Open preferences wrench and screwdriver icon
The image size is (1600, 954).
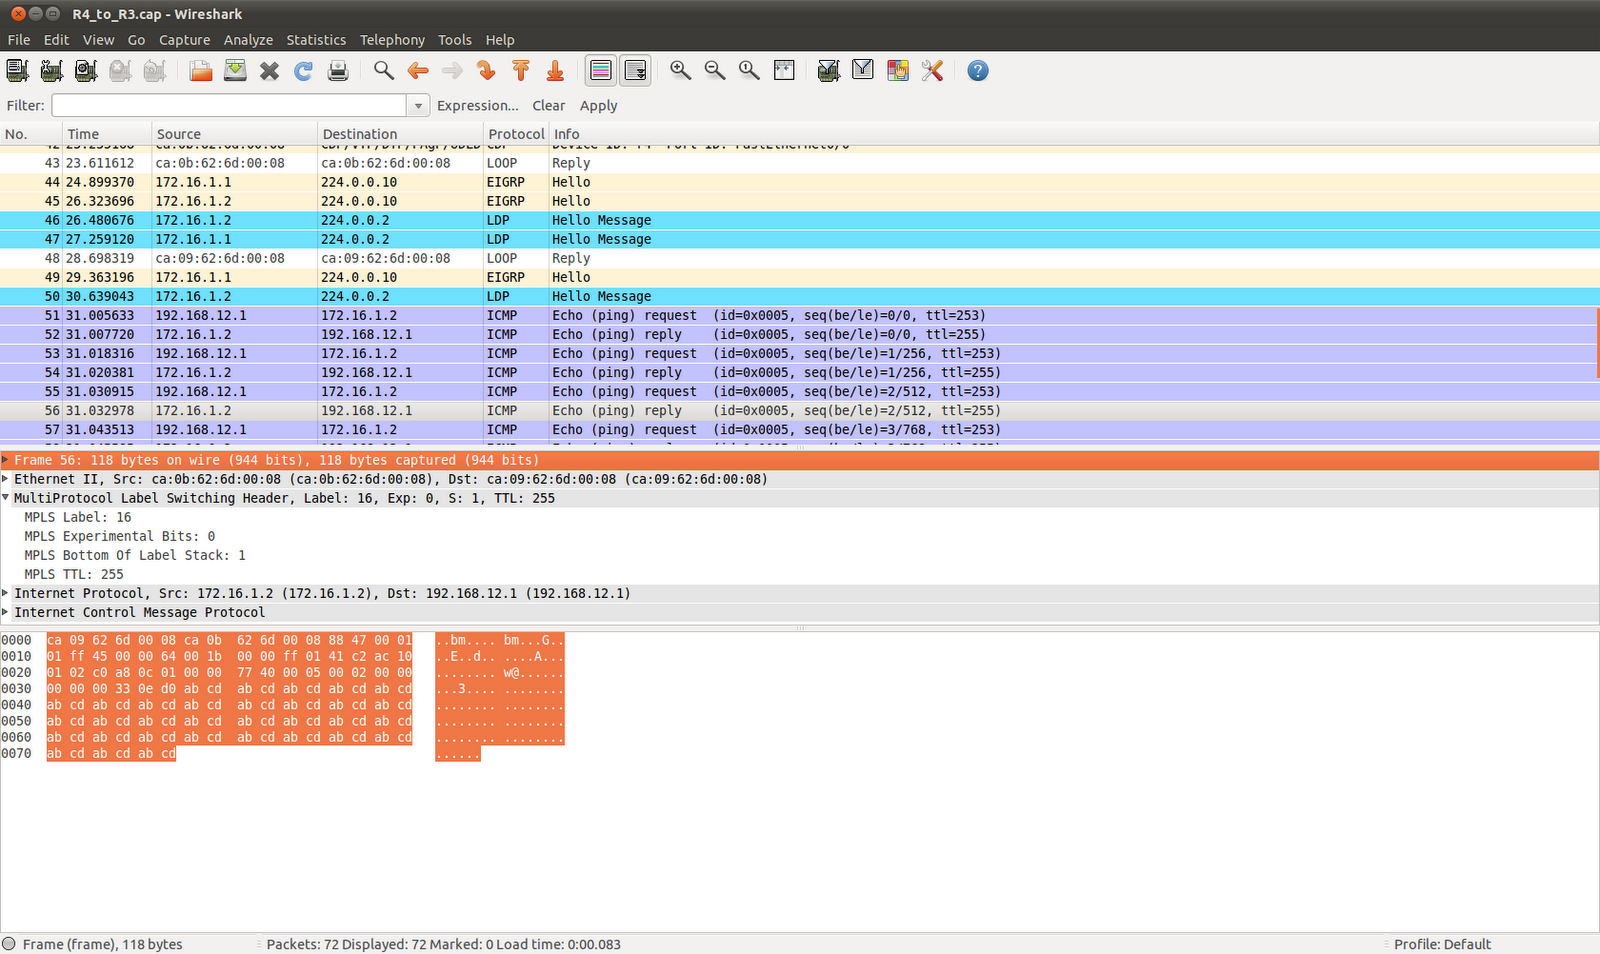[932, 70]
